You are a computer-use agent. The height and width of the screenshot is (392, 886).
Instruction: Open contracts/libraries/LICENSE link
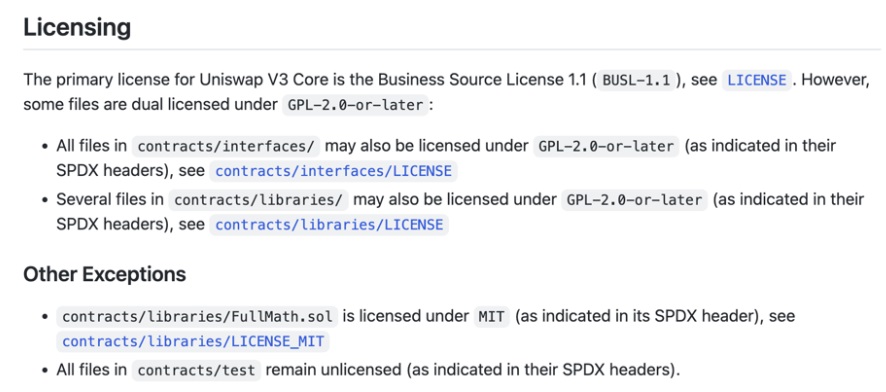tap(329, 225)
